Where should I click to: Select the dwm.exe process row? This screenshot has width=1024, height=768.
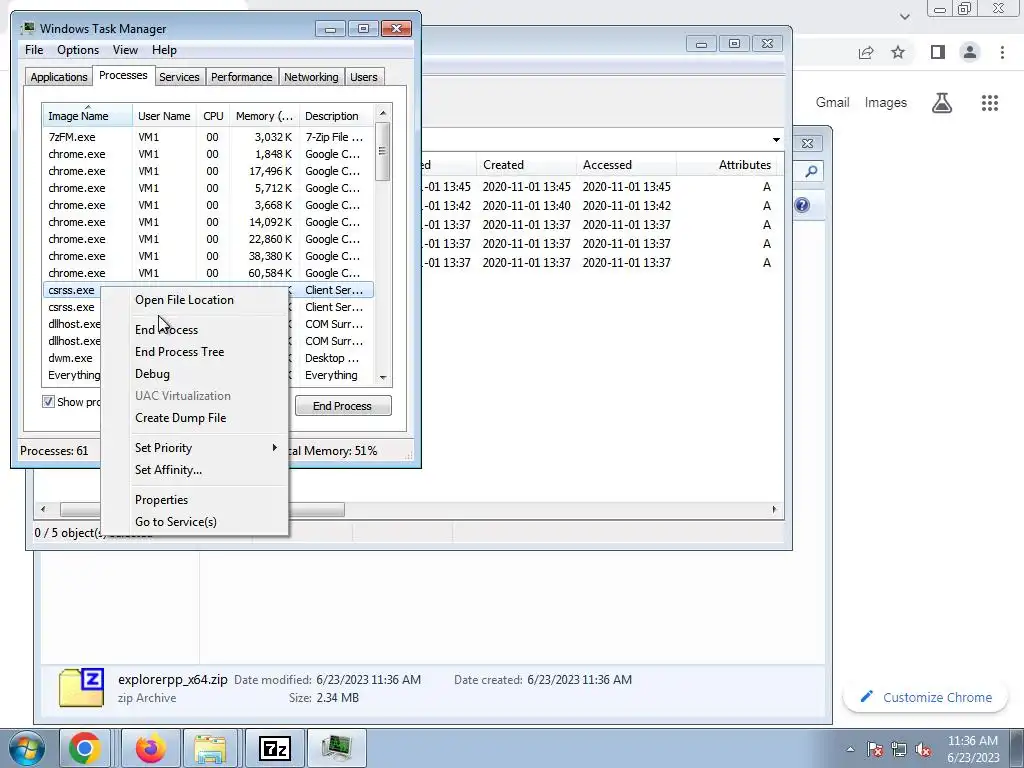coord(72,358)
